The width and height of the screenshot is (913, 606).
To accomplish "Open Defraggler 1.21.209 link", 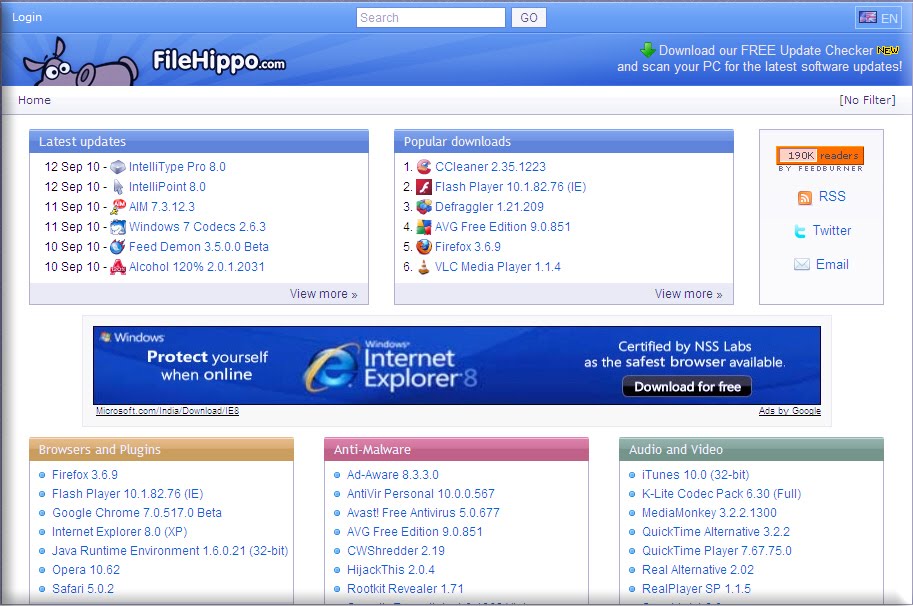I will coord(489,207).
